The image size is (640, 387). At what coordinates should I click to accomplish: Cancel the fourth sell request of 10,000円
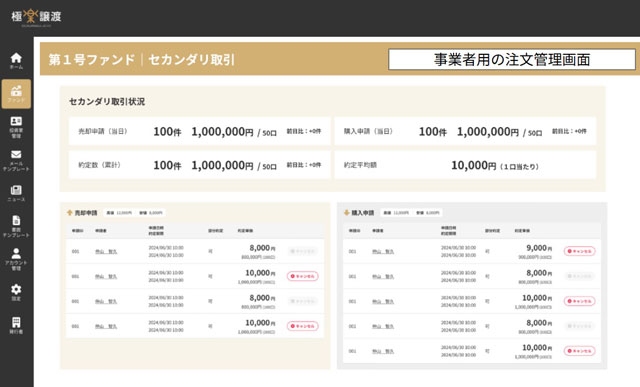coord(302,326)
